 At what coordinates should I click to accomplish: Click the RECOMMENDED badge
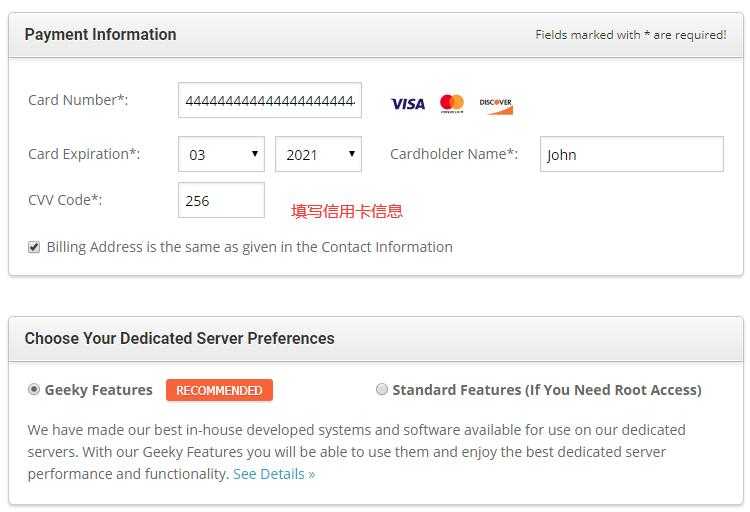coord(220,390)
